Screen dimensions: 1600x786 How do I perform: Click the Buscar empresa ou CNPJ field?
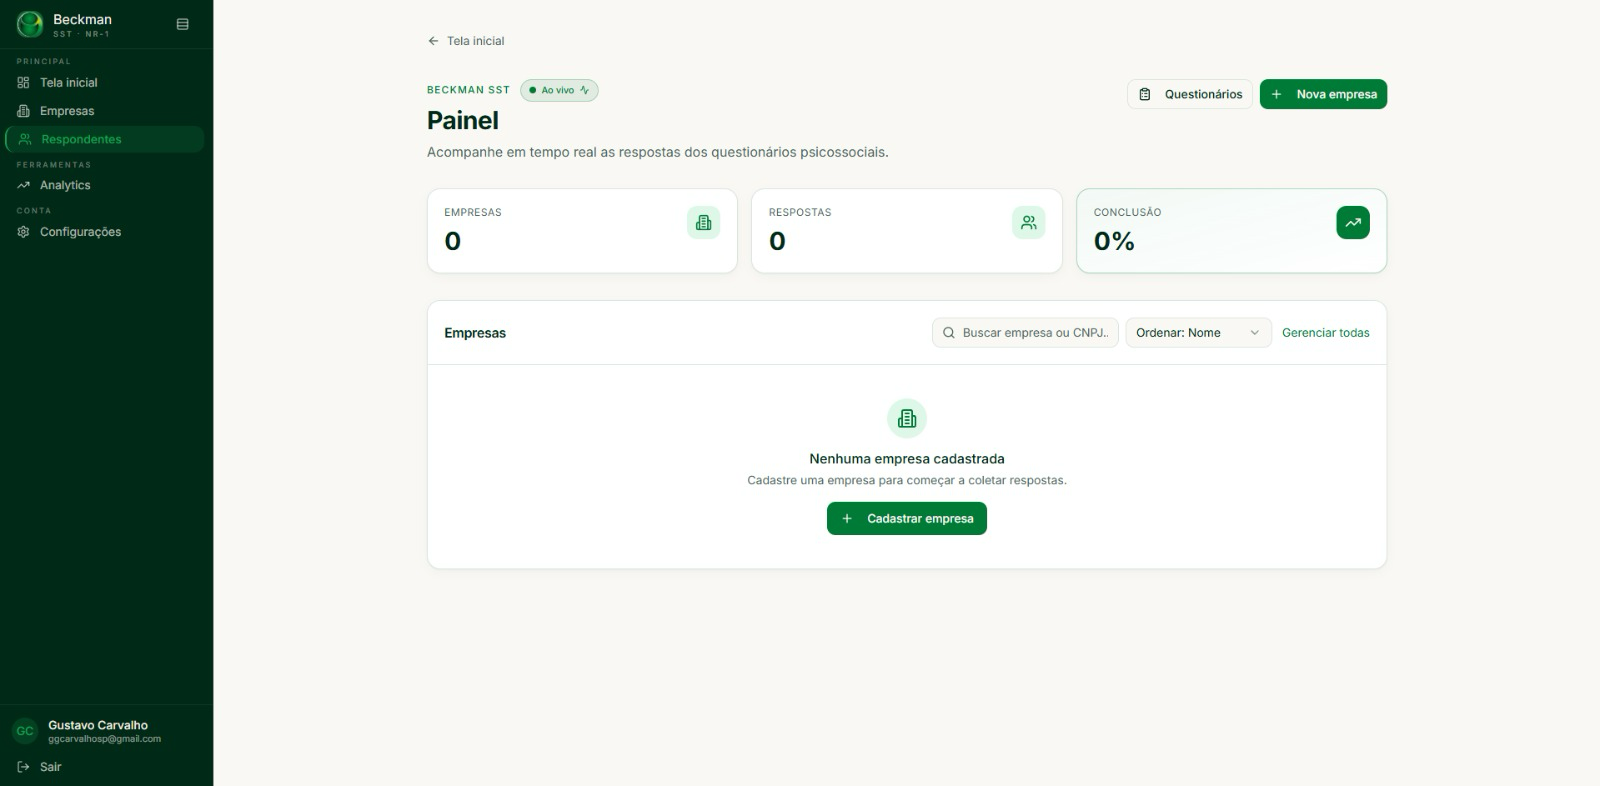point(1025,333)
